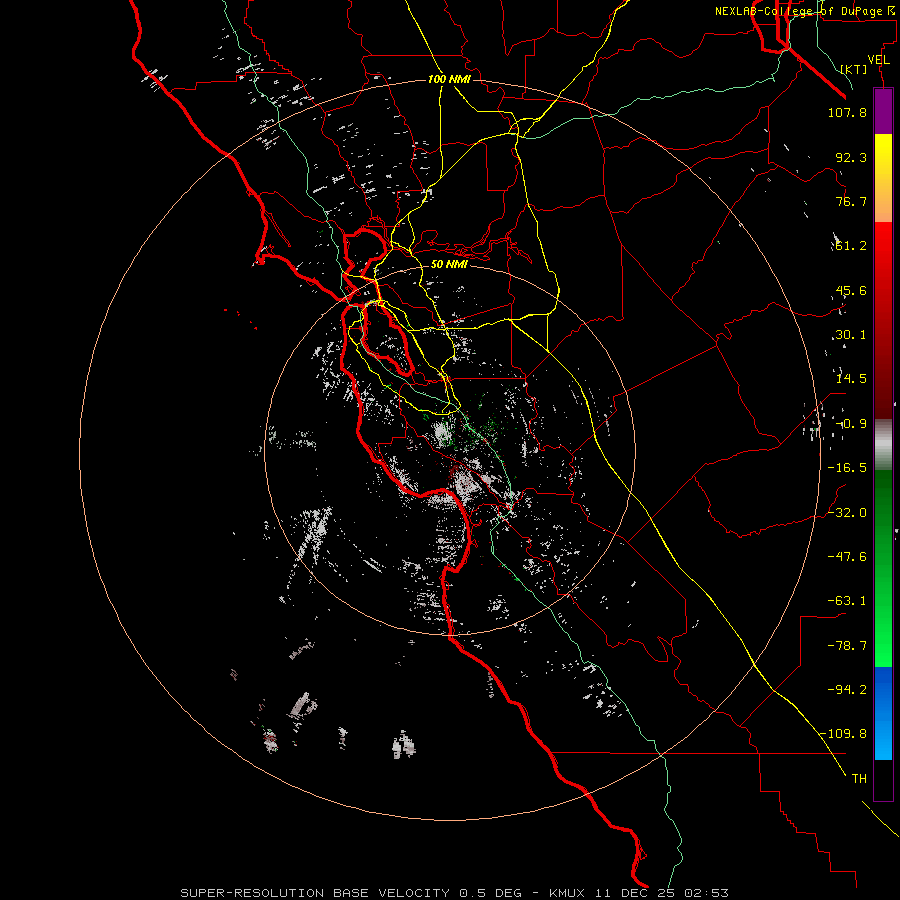Select the -94.2 velocity scale value
Viewport: 900px width, 900px height.
coord(847,689)
